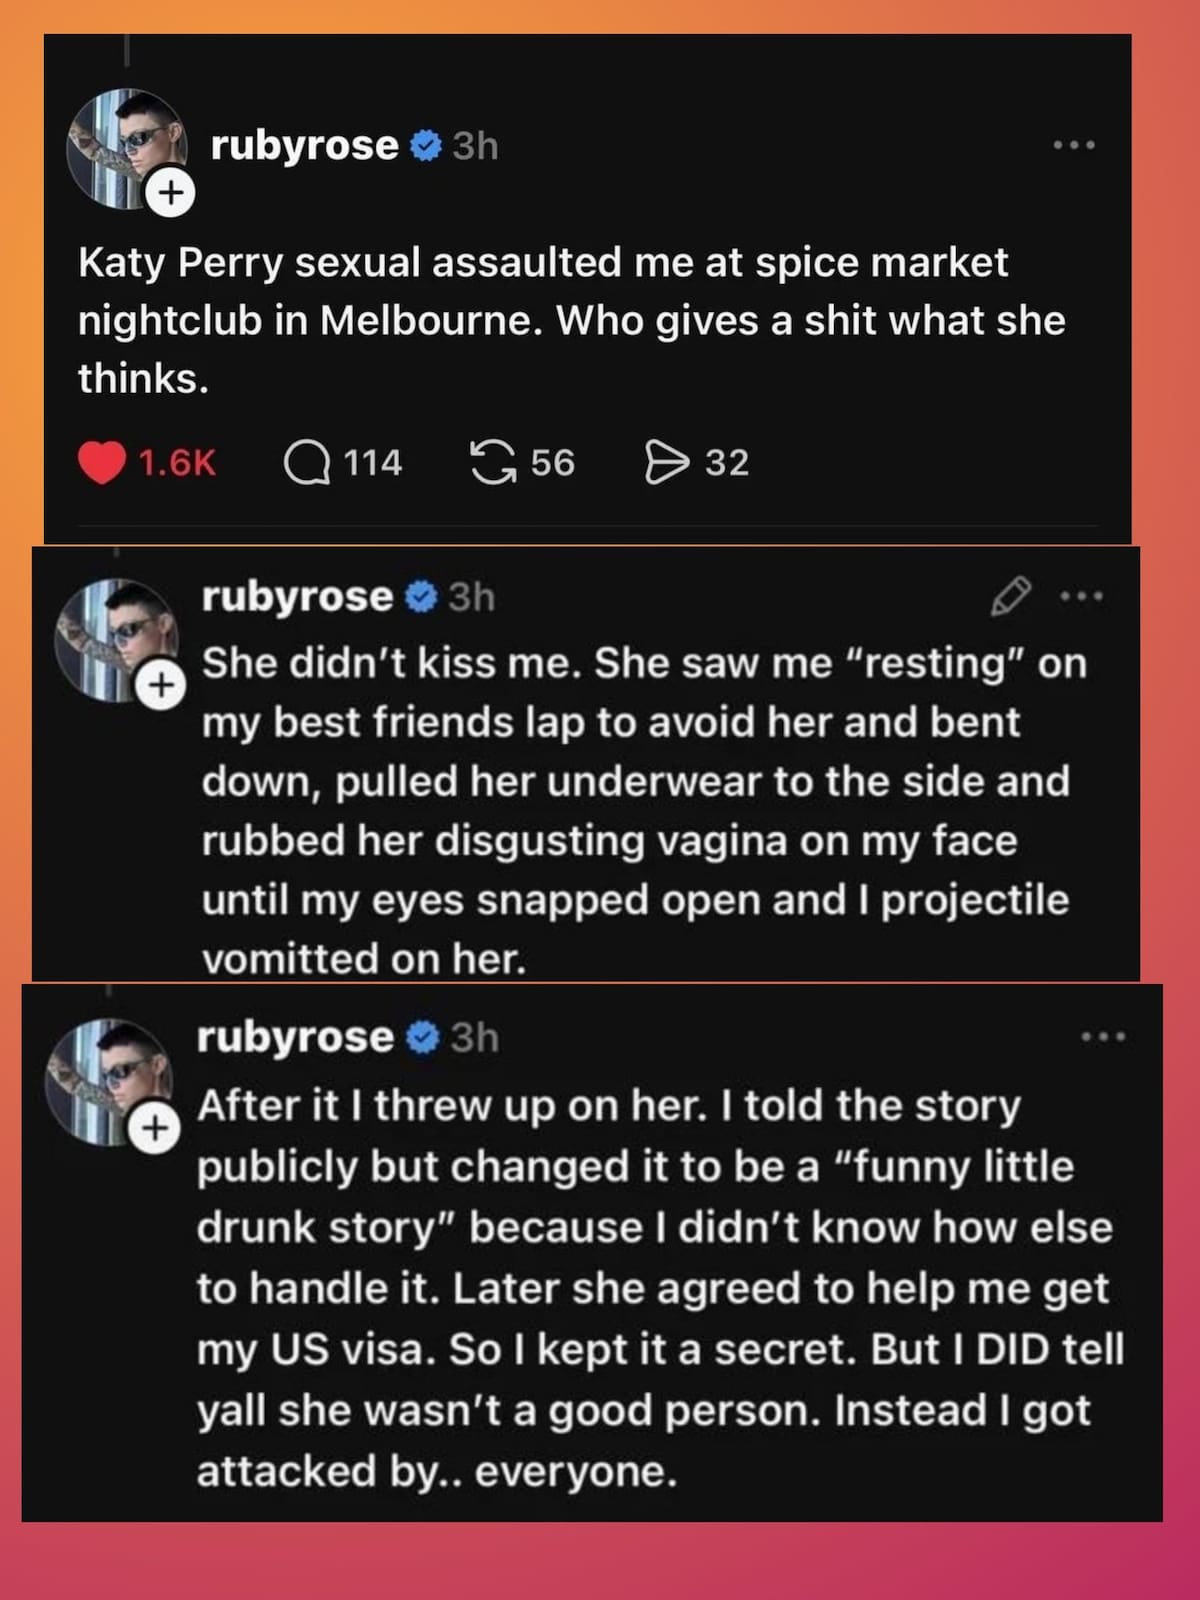View the 1.6K likes count
The width and height of the screenshot is (1200, 1600).
point(175,460)
